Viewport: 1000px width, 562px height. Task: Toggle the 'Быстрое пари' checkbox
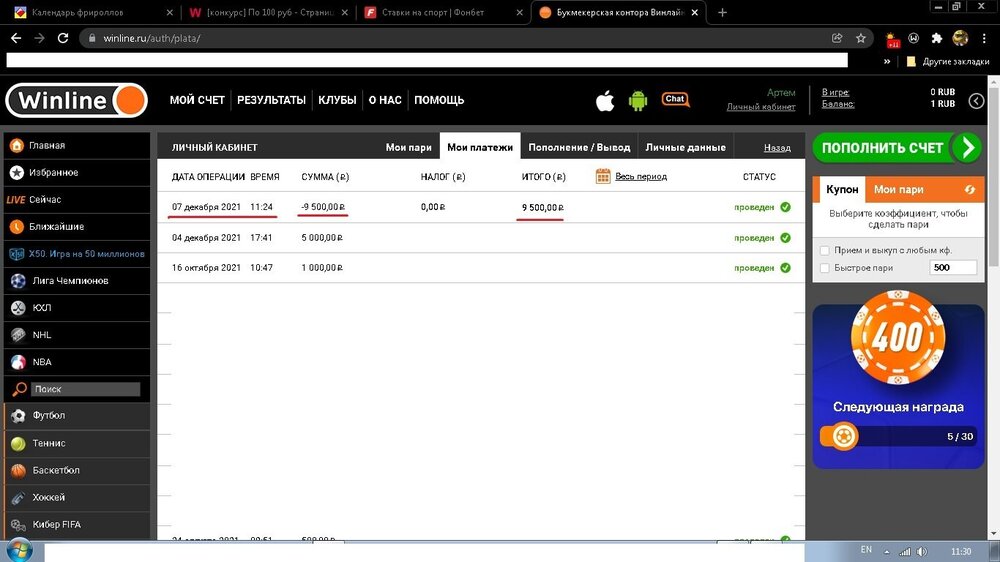pos(824,268)
